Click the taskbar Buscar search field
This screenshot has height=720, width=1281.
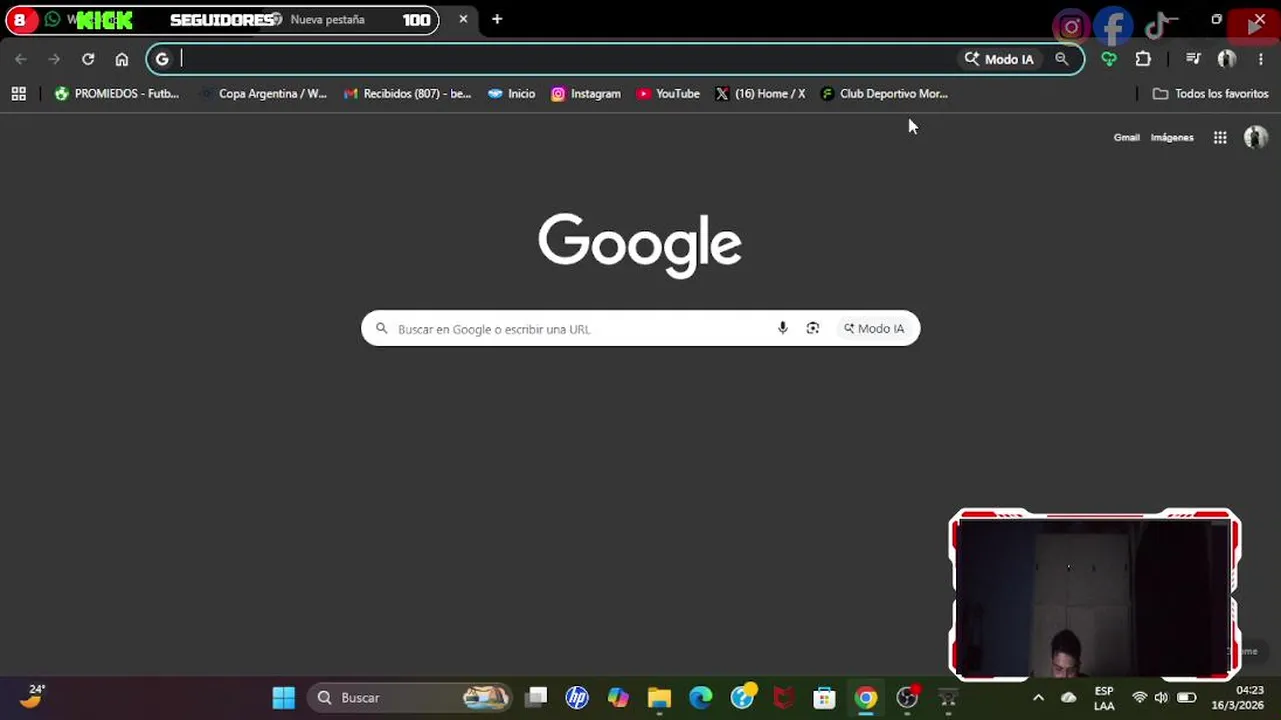click(412, 698)
